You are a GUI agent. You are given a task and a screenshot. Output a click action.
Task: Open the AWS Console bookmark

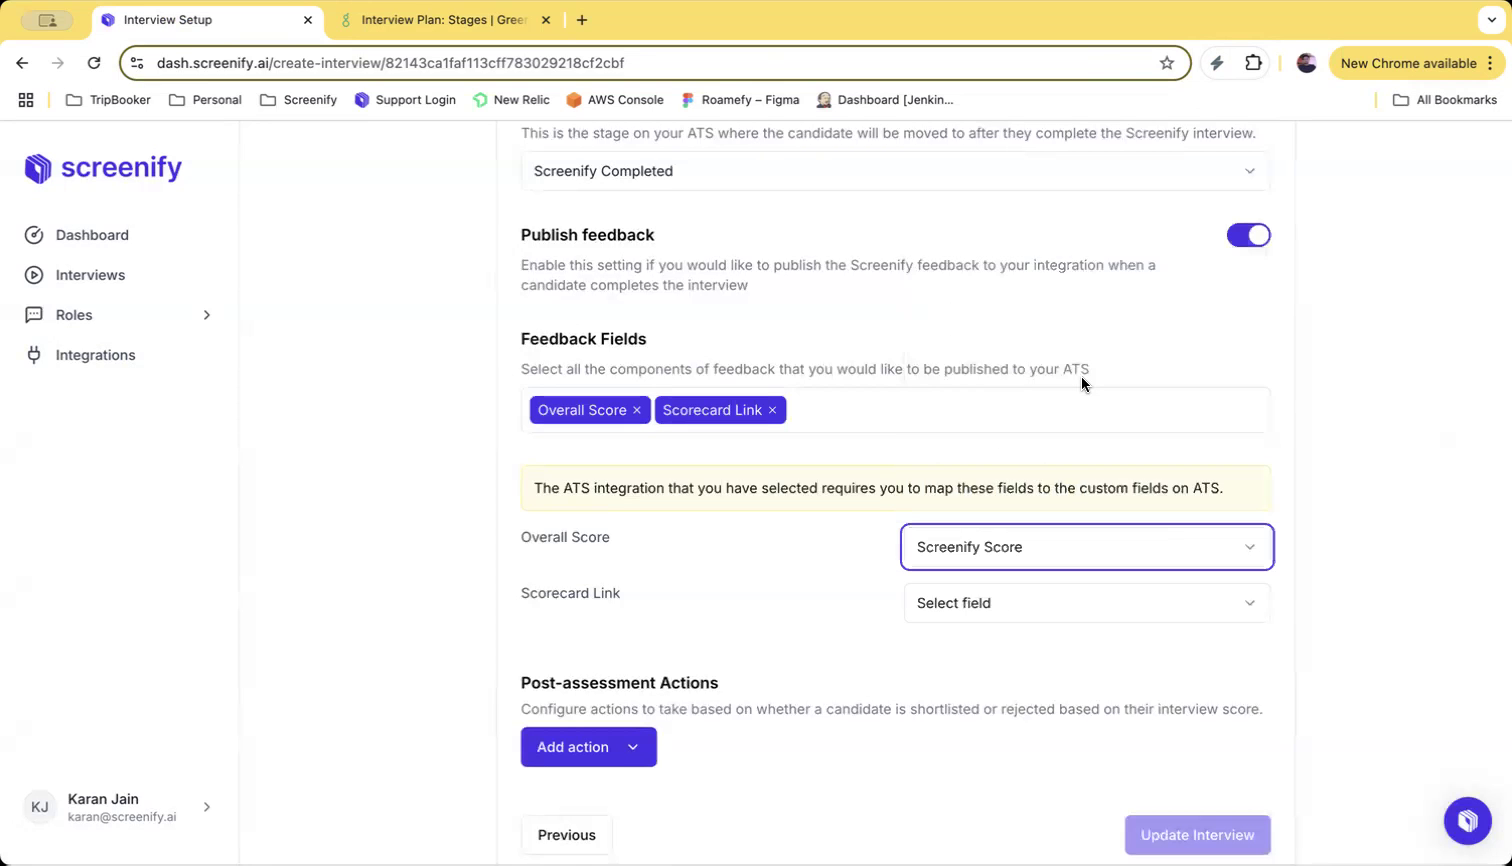615,100
